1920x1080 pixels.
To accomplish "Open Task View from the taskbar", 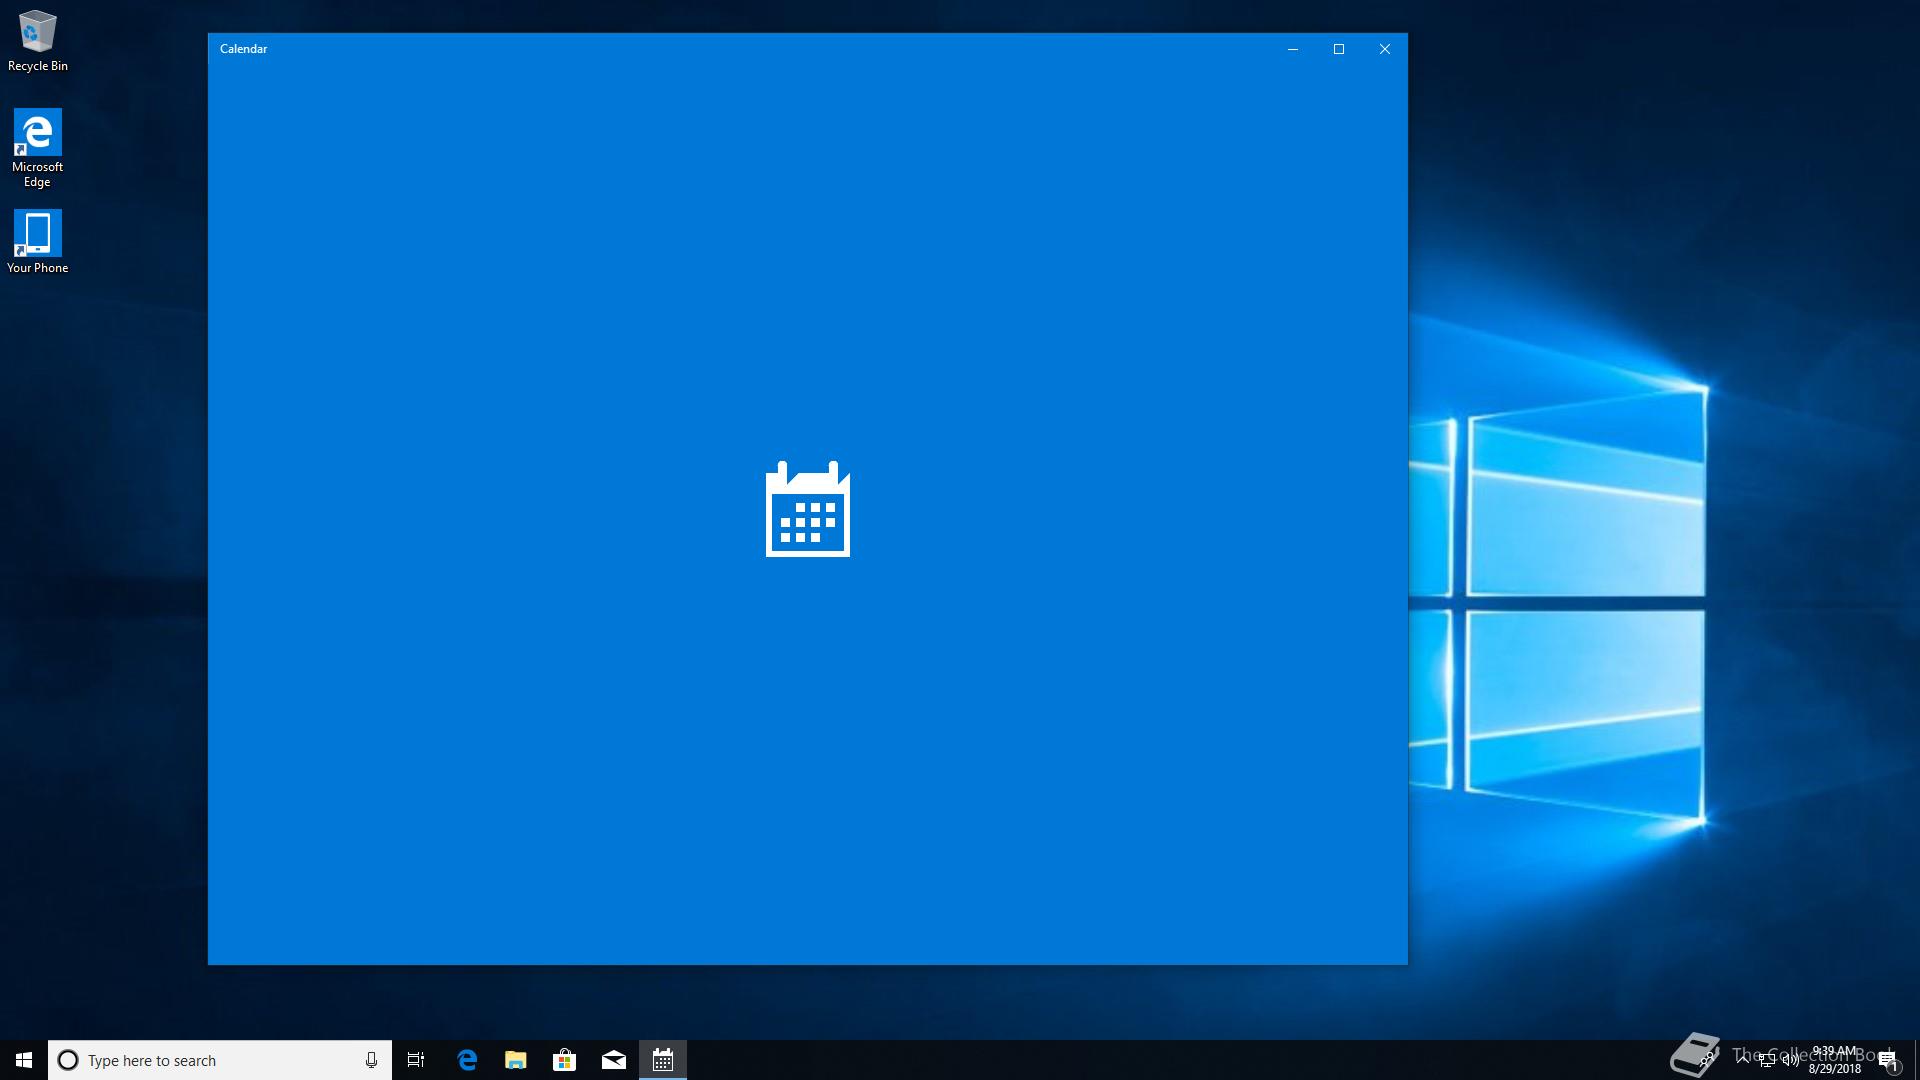I will [x=416, y=1060].
